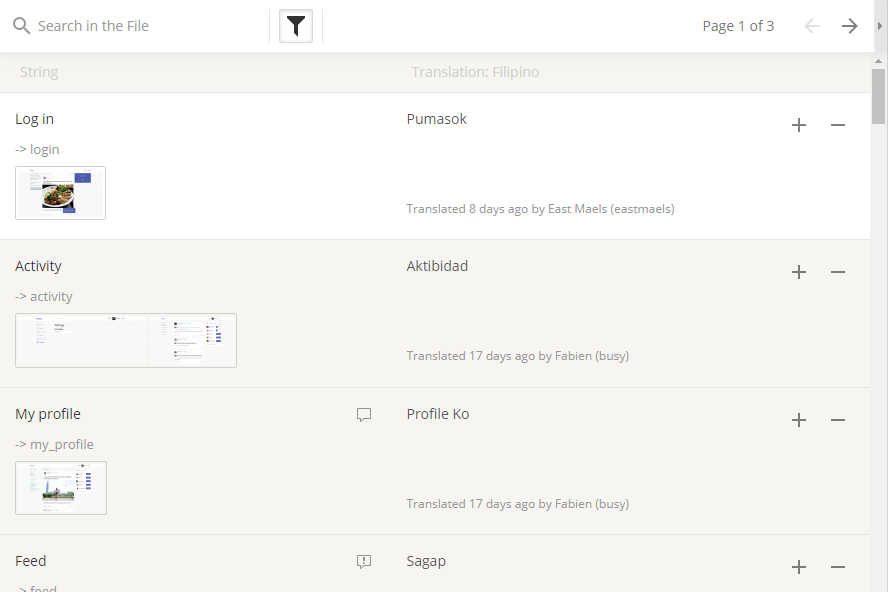
Task: Click in the Search in the File field
Action: (140, 26)
